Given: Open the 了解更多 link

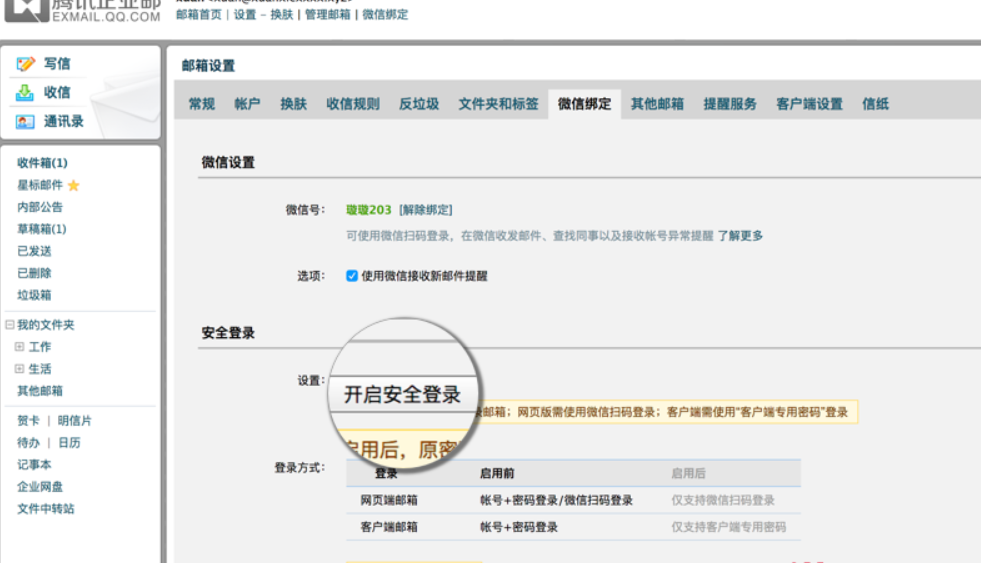Looking at the screenshot, I should tap(740, 236).
